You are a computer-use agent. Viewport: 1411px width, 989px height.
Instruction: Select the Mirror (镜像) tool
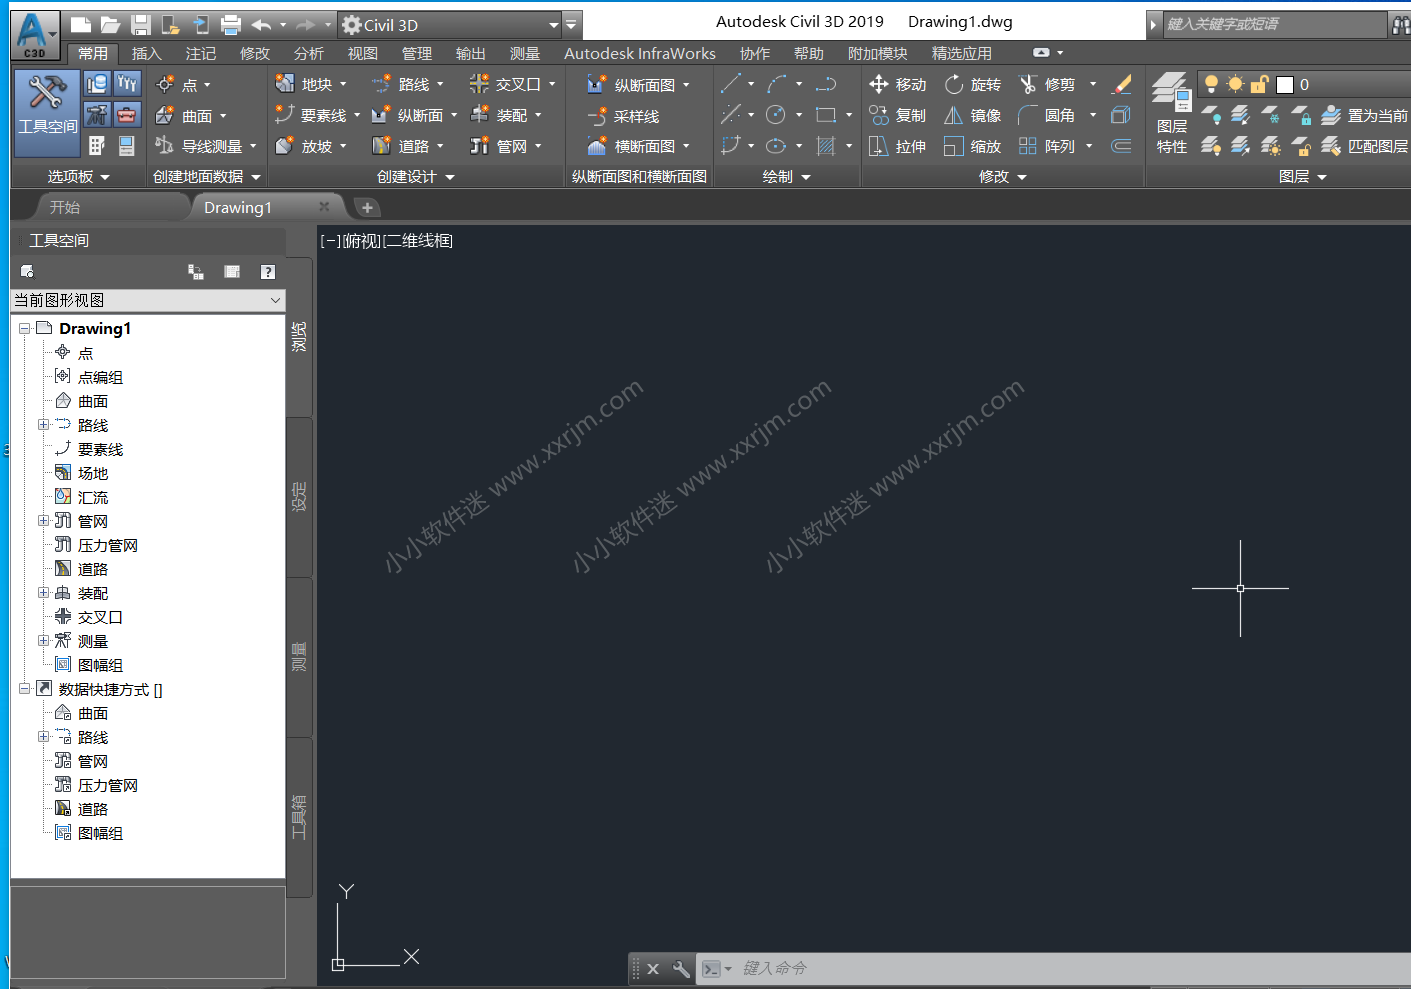click(x=973, y=116)
